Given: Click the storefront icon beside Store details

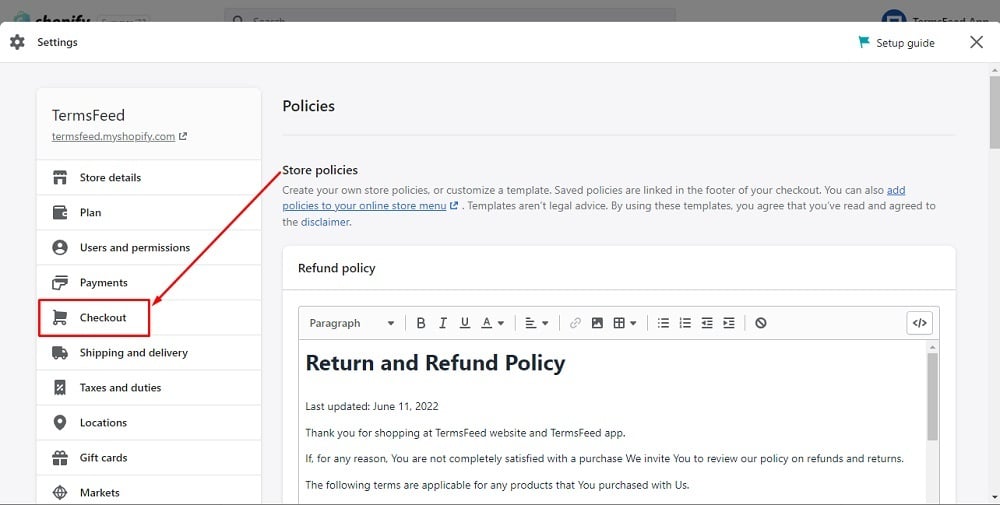Looking at the screenshot, I should coord(60,177).
